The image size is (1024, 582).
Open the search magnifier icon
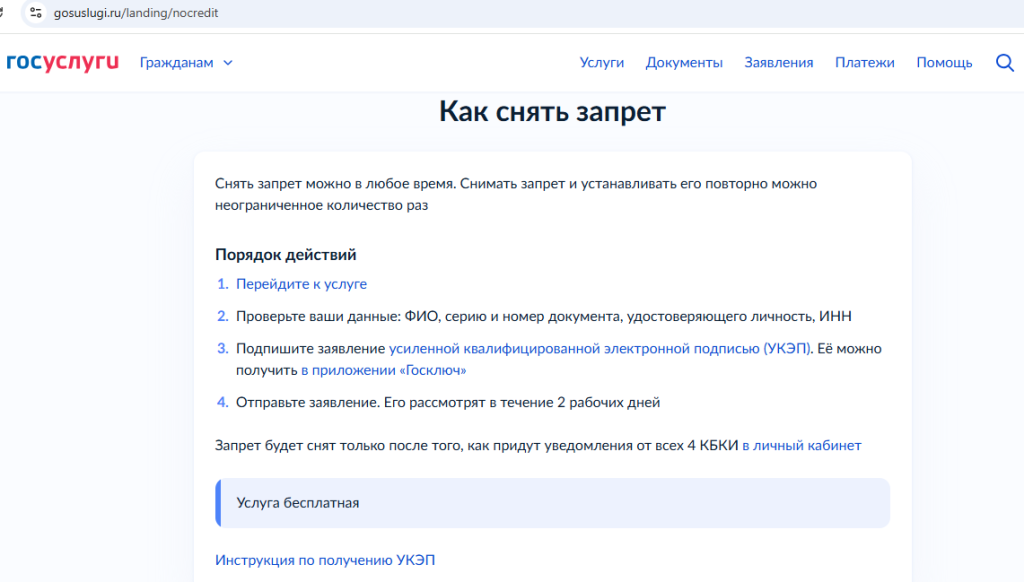pyautogui.click(x=1005, y=62)
